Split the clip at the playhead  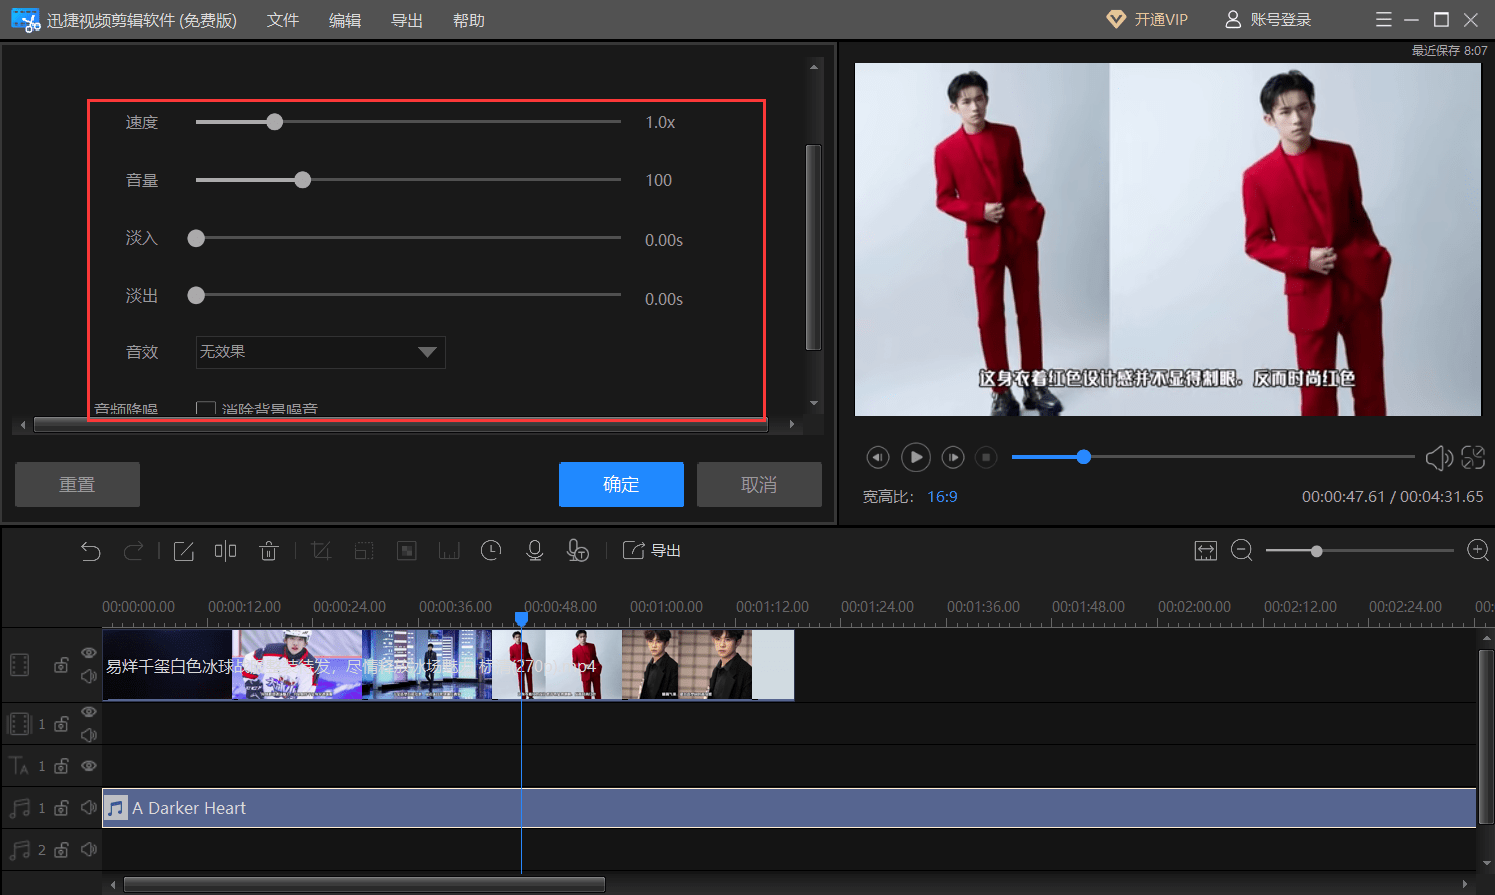(226, 551)
